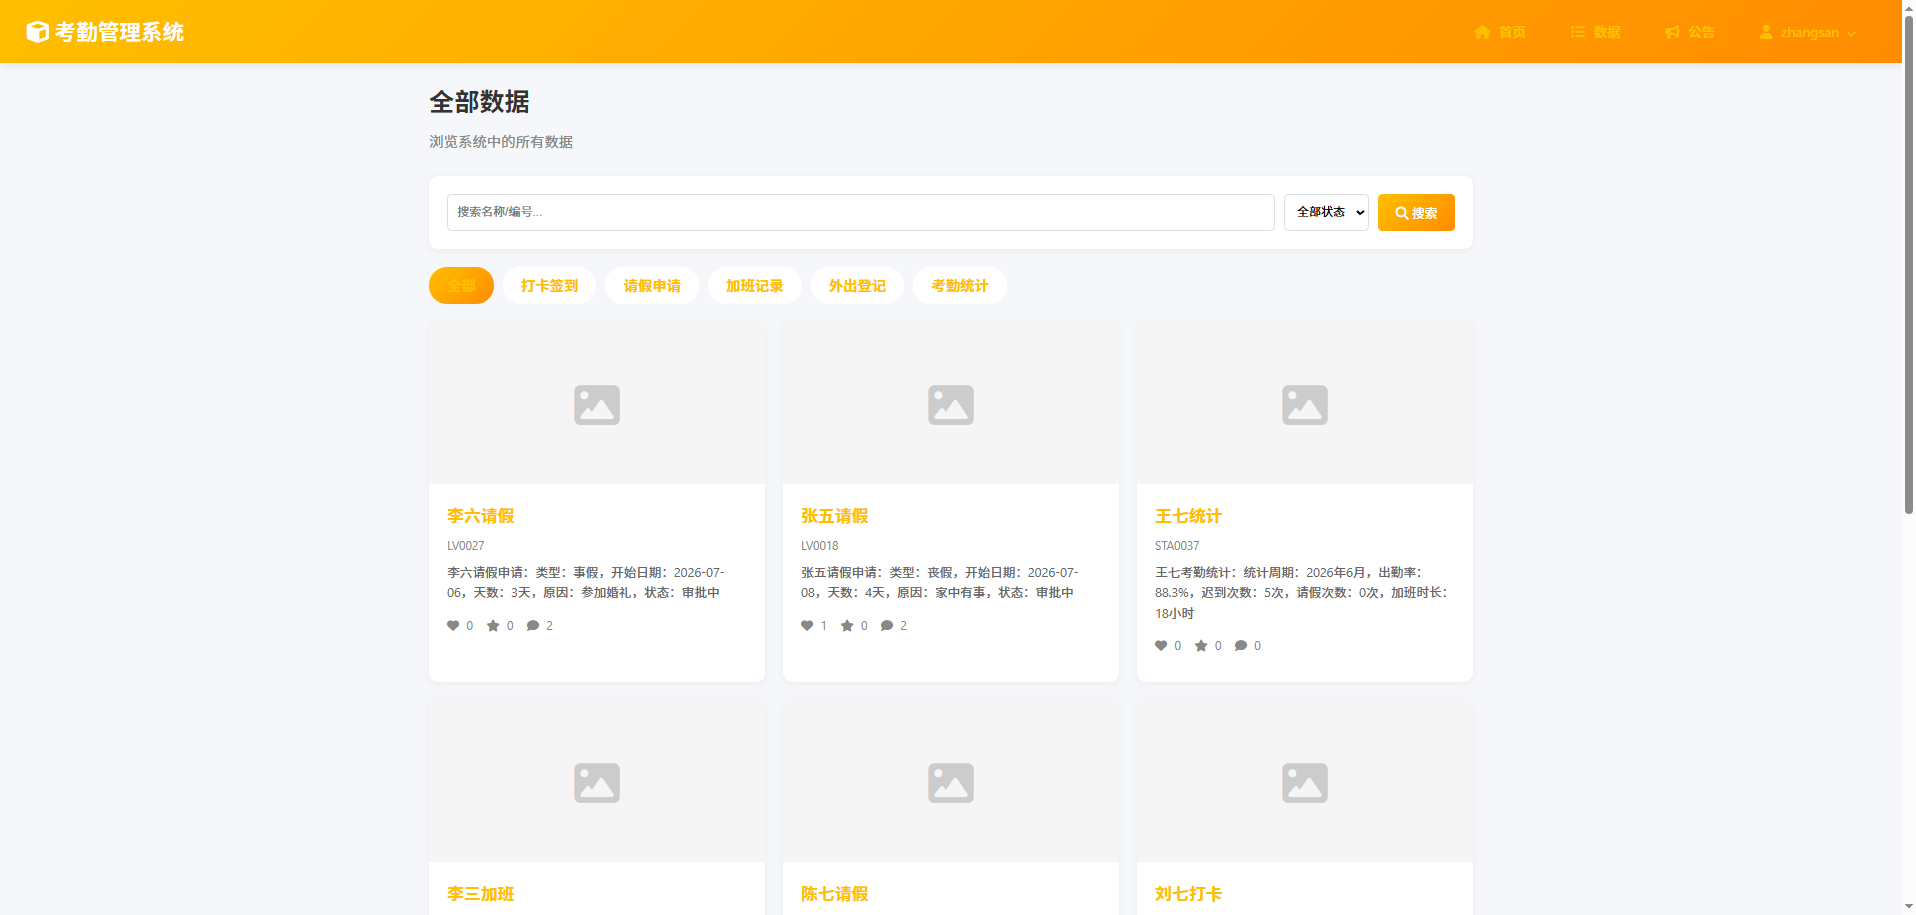
Task: Open the 李三加班 title link
Action: (x=480, y=894)
